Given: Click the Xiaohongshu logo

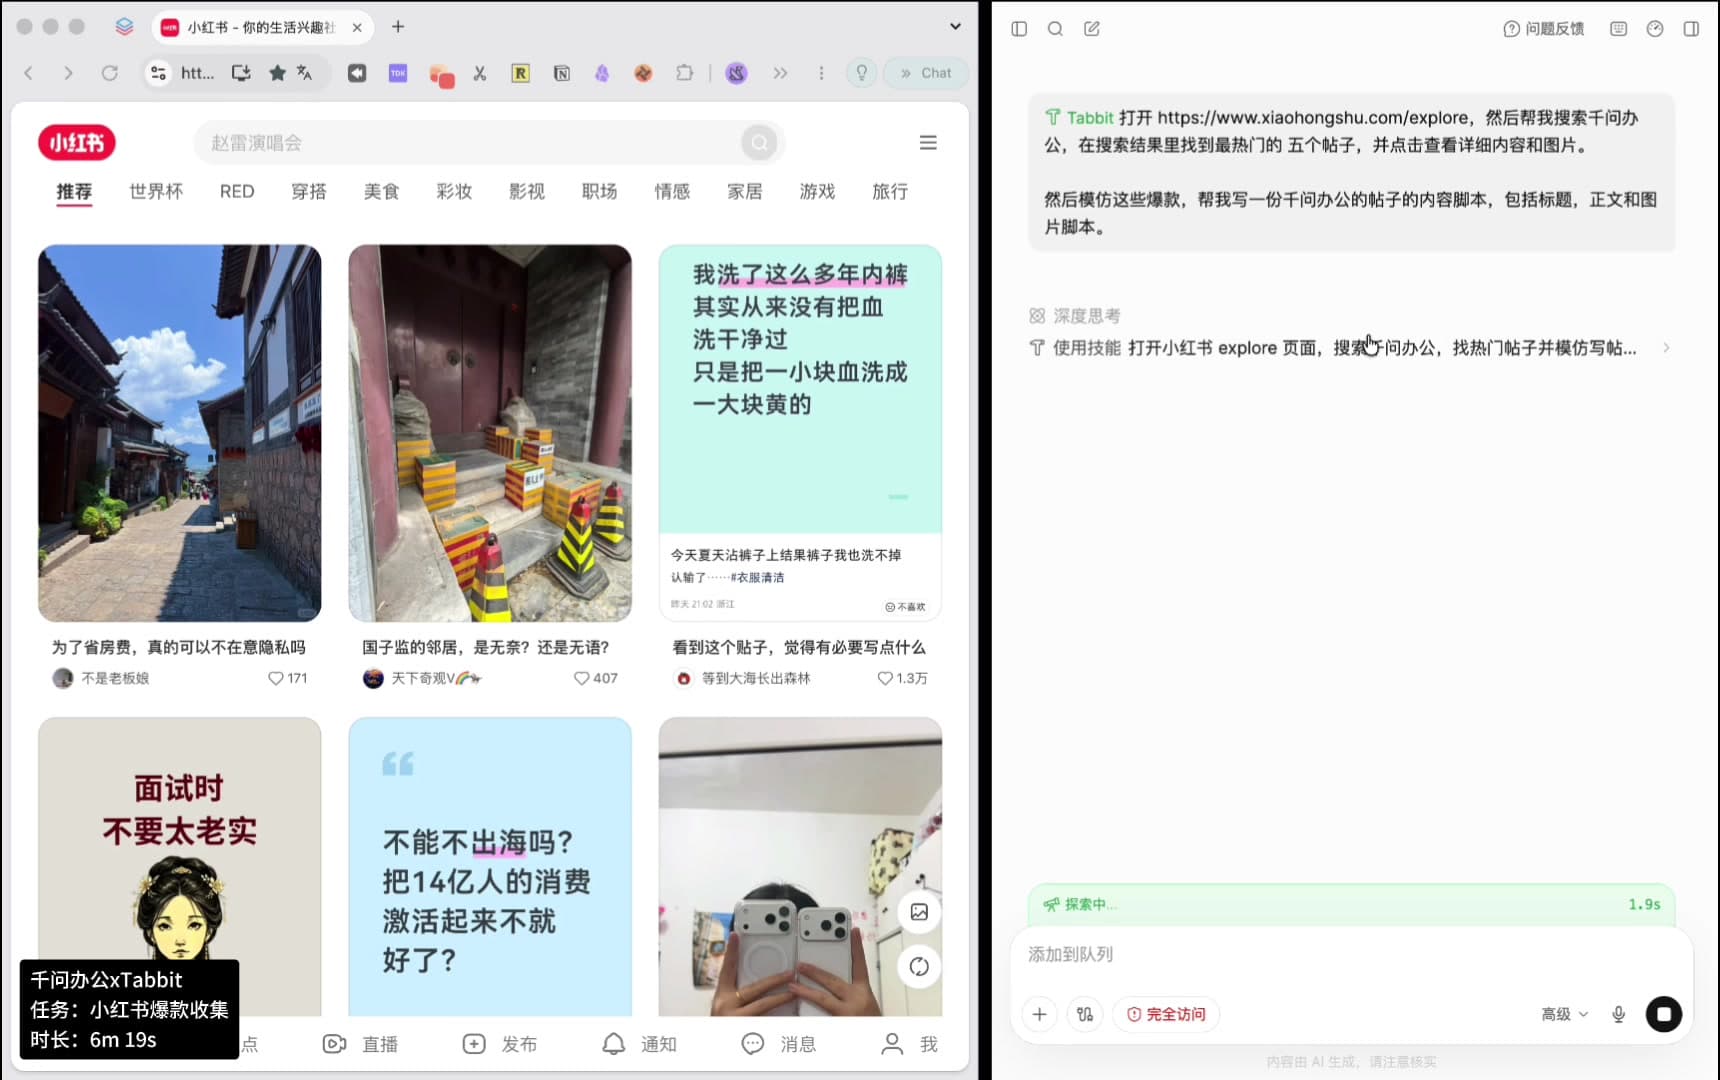Looking at the screenshot, I should click(77, 143).
